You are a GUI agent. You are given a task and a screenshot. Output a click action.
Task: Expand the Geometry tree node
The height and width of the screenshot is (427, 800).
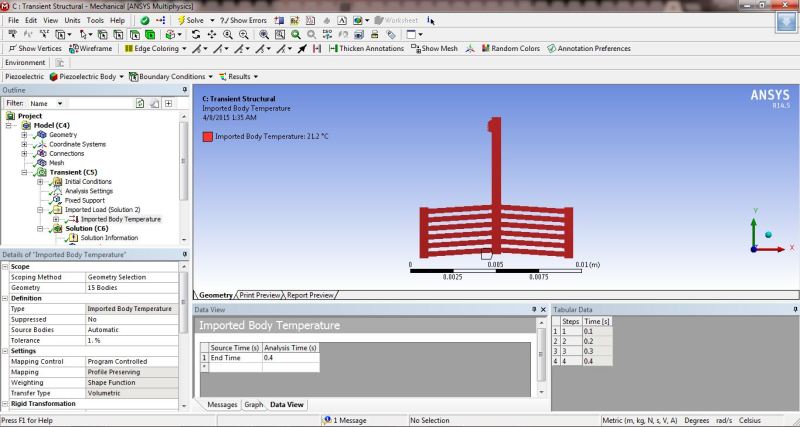[24, 135]
